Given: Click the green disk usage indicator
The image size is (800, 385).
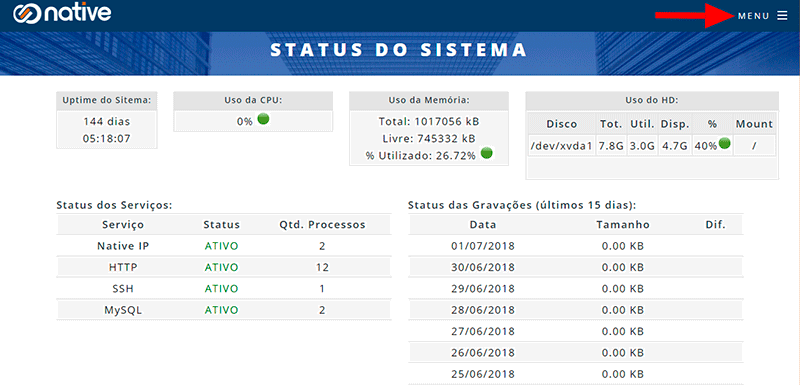Looking at the screenshot, I should click(x=724, y=144).
